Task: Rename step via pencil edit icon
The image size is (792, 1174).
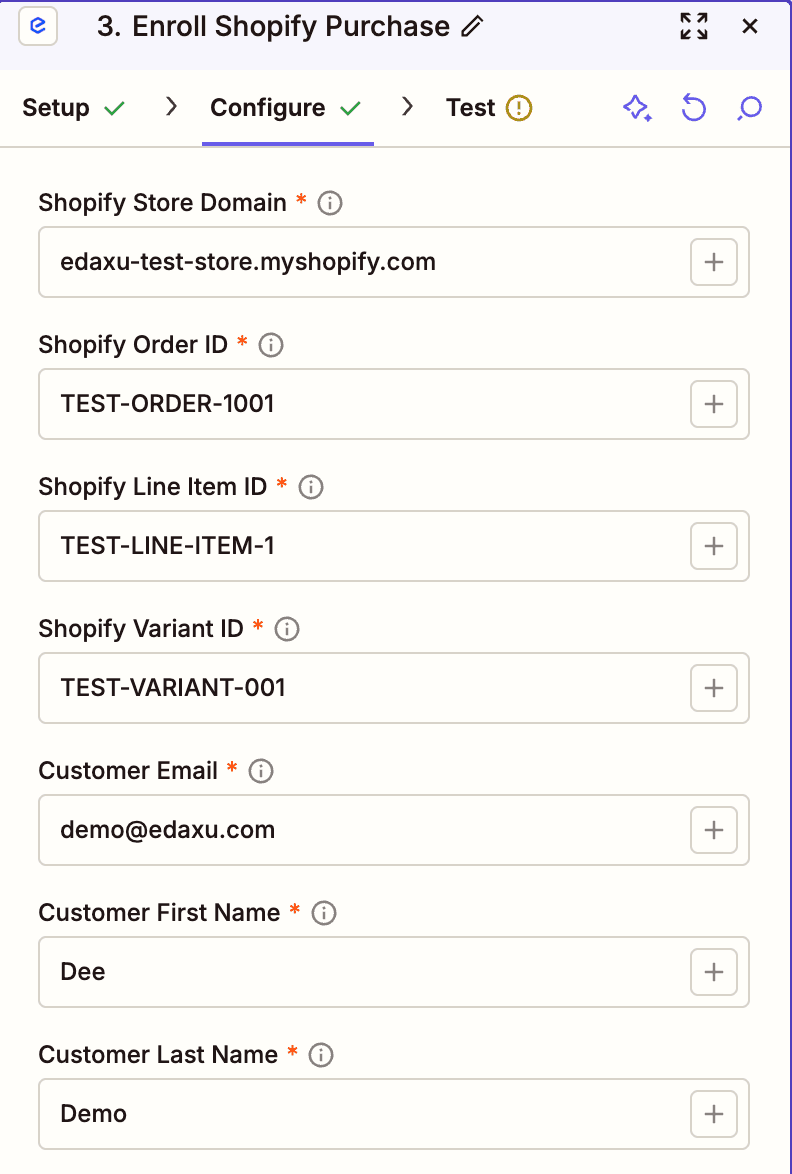Action: 472,27
